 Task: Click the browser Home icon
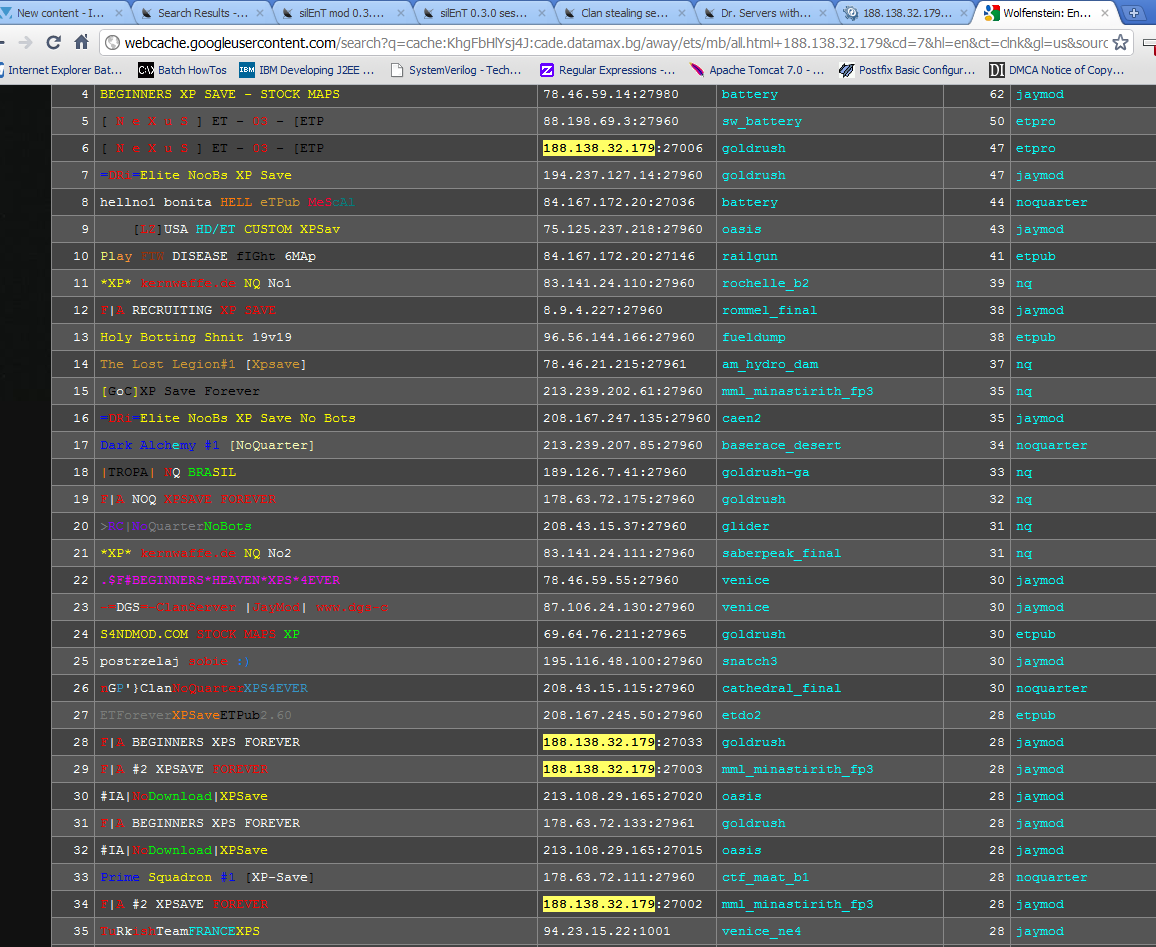coord(81,43)
